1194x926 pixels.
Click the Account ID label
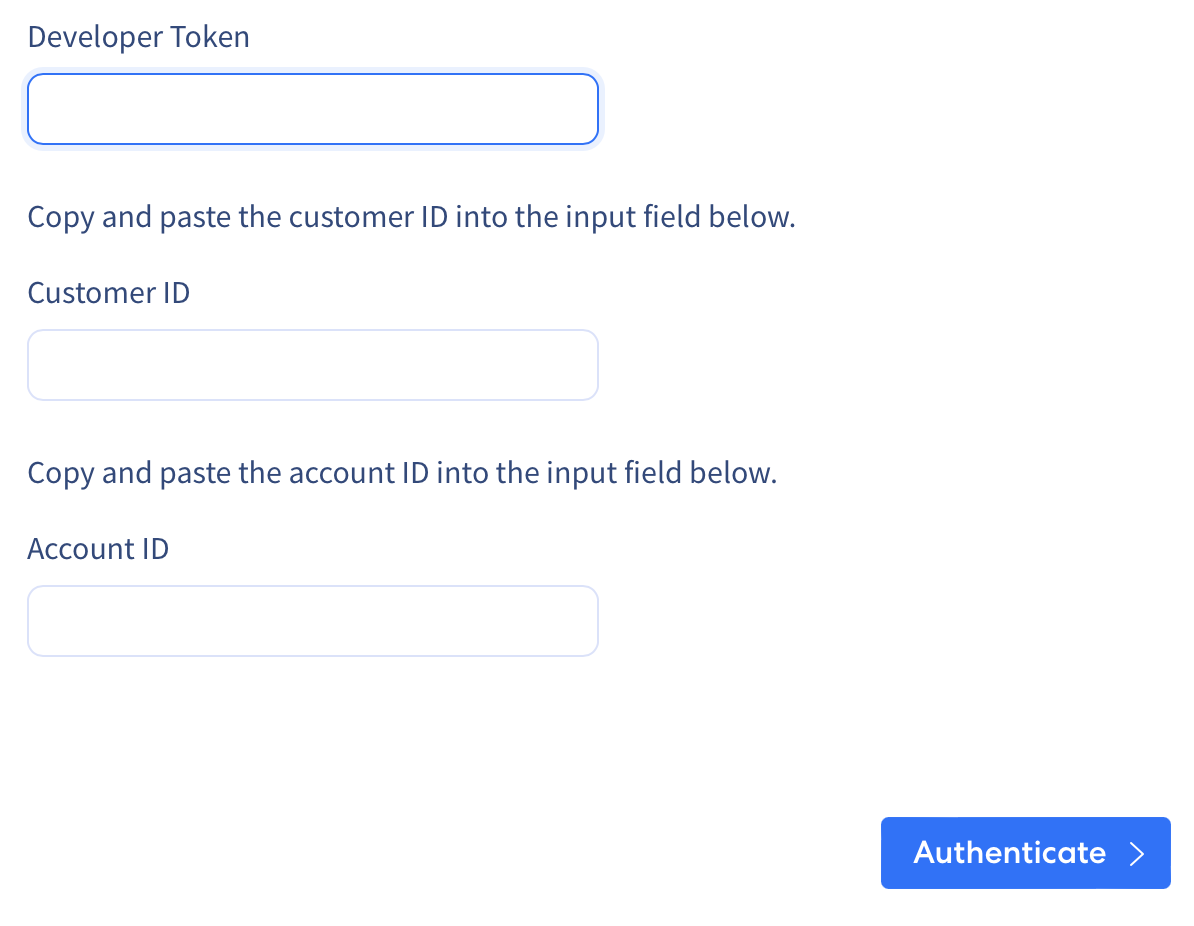[98, 548]
